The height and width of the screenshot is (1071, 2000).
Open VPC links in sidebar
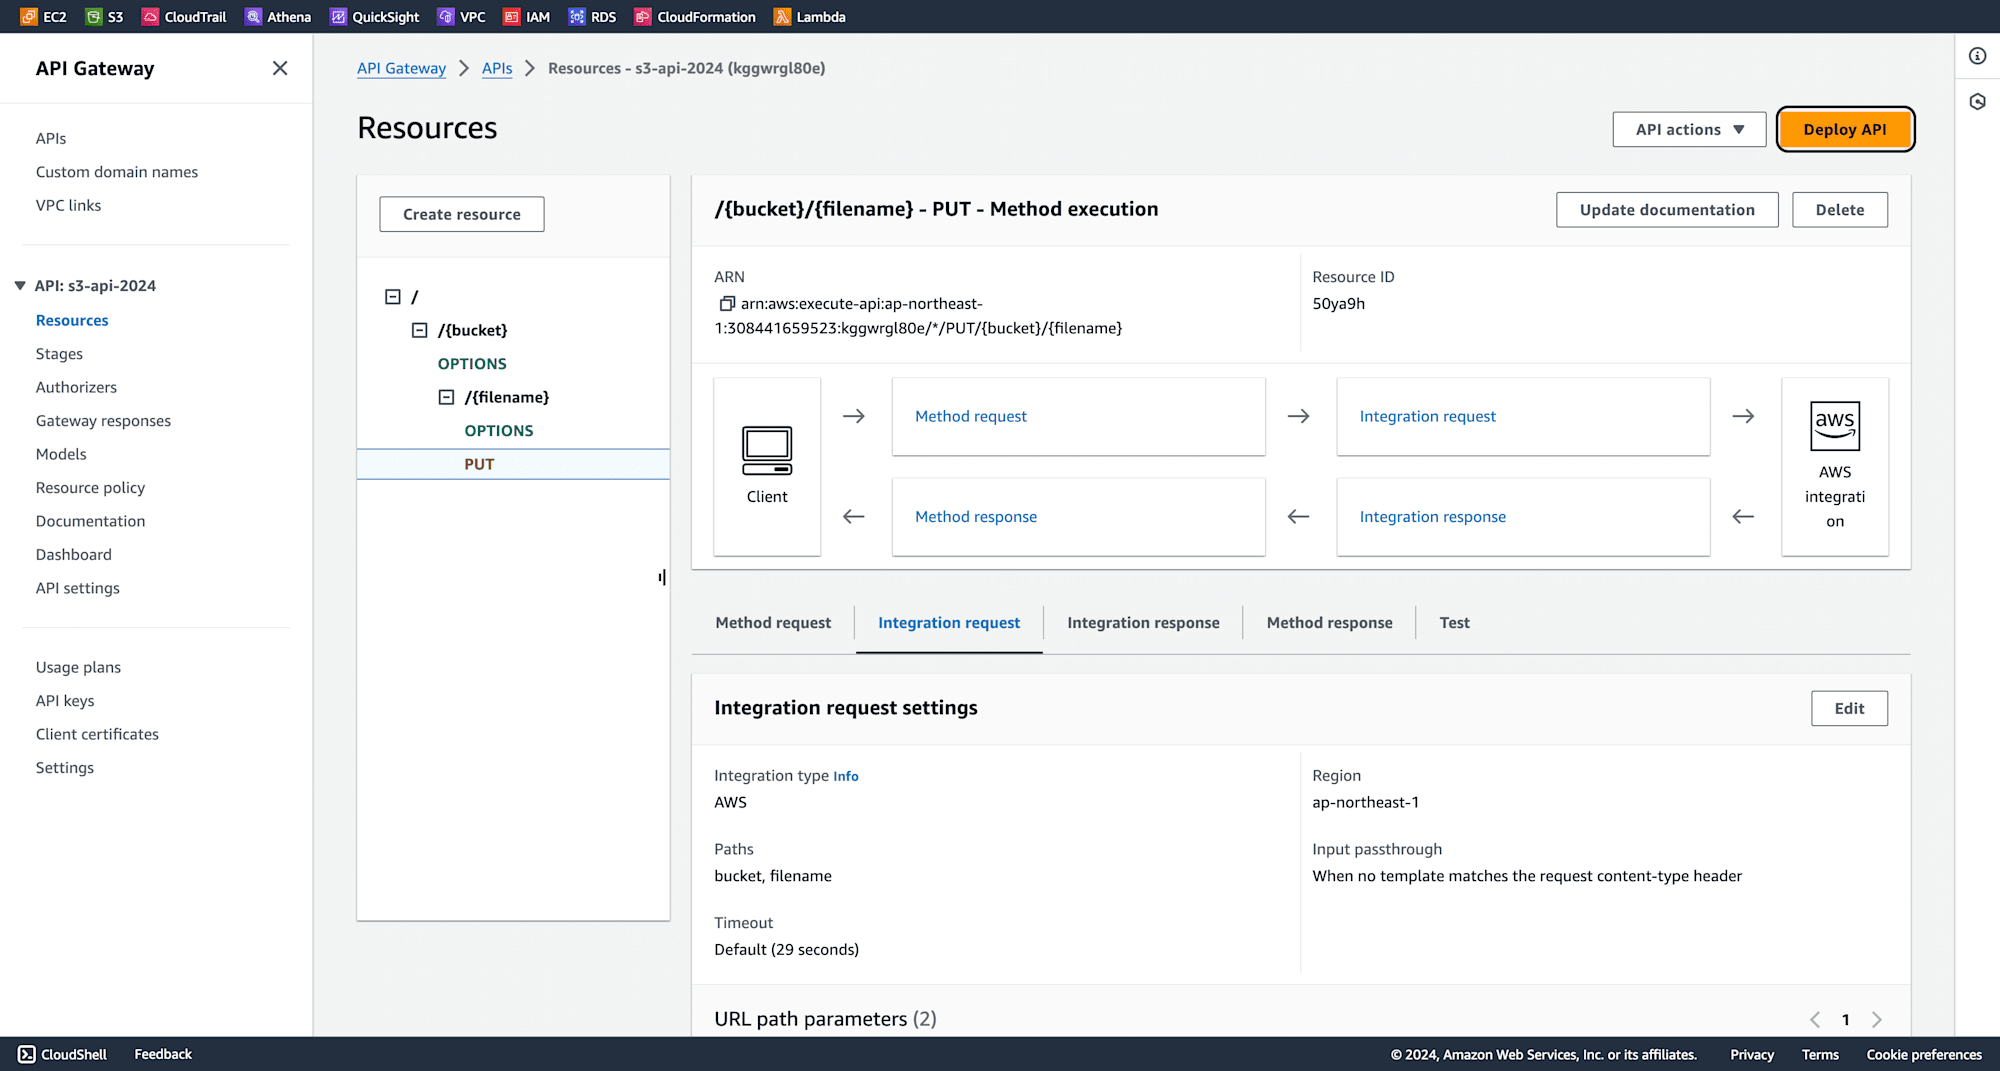[68, 206]
